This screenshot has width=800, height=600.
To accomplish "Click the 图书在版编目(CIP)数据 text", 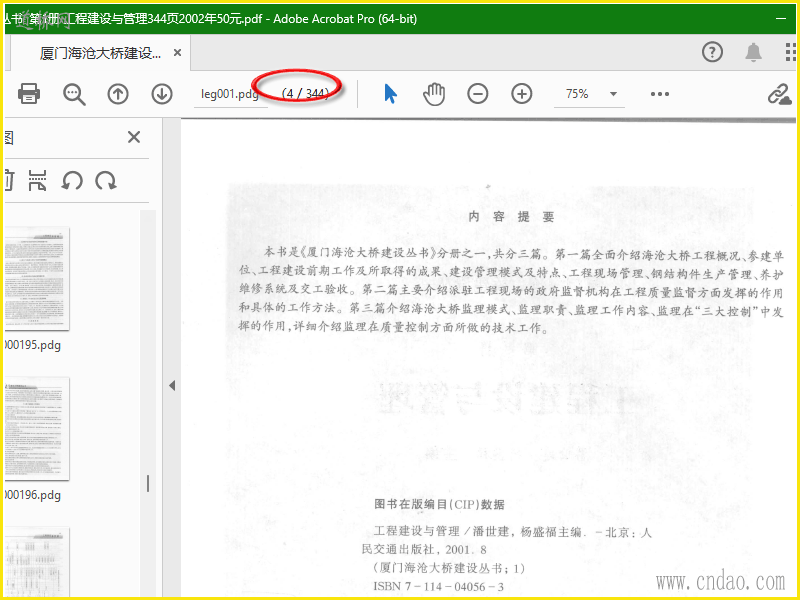I will (x=439, y=504).
